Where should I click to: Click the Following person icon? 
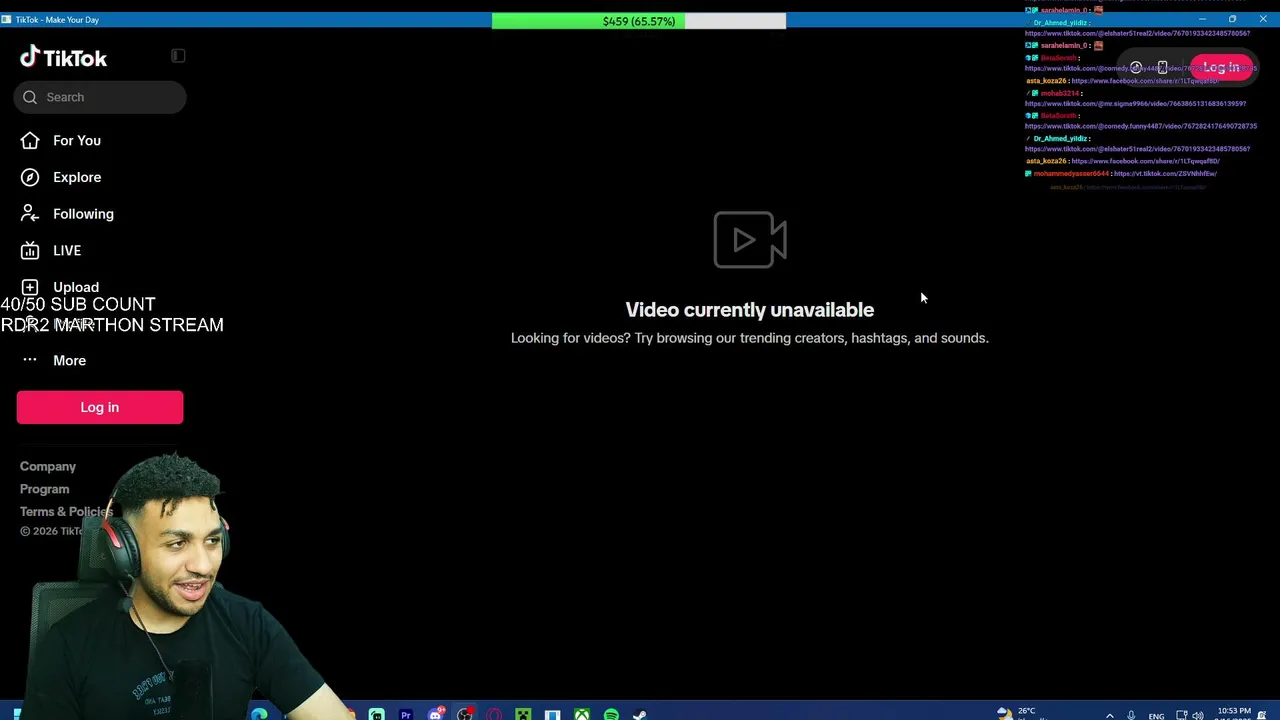click(x=30, y=214)
